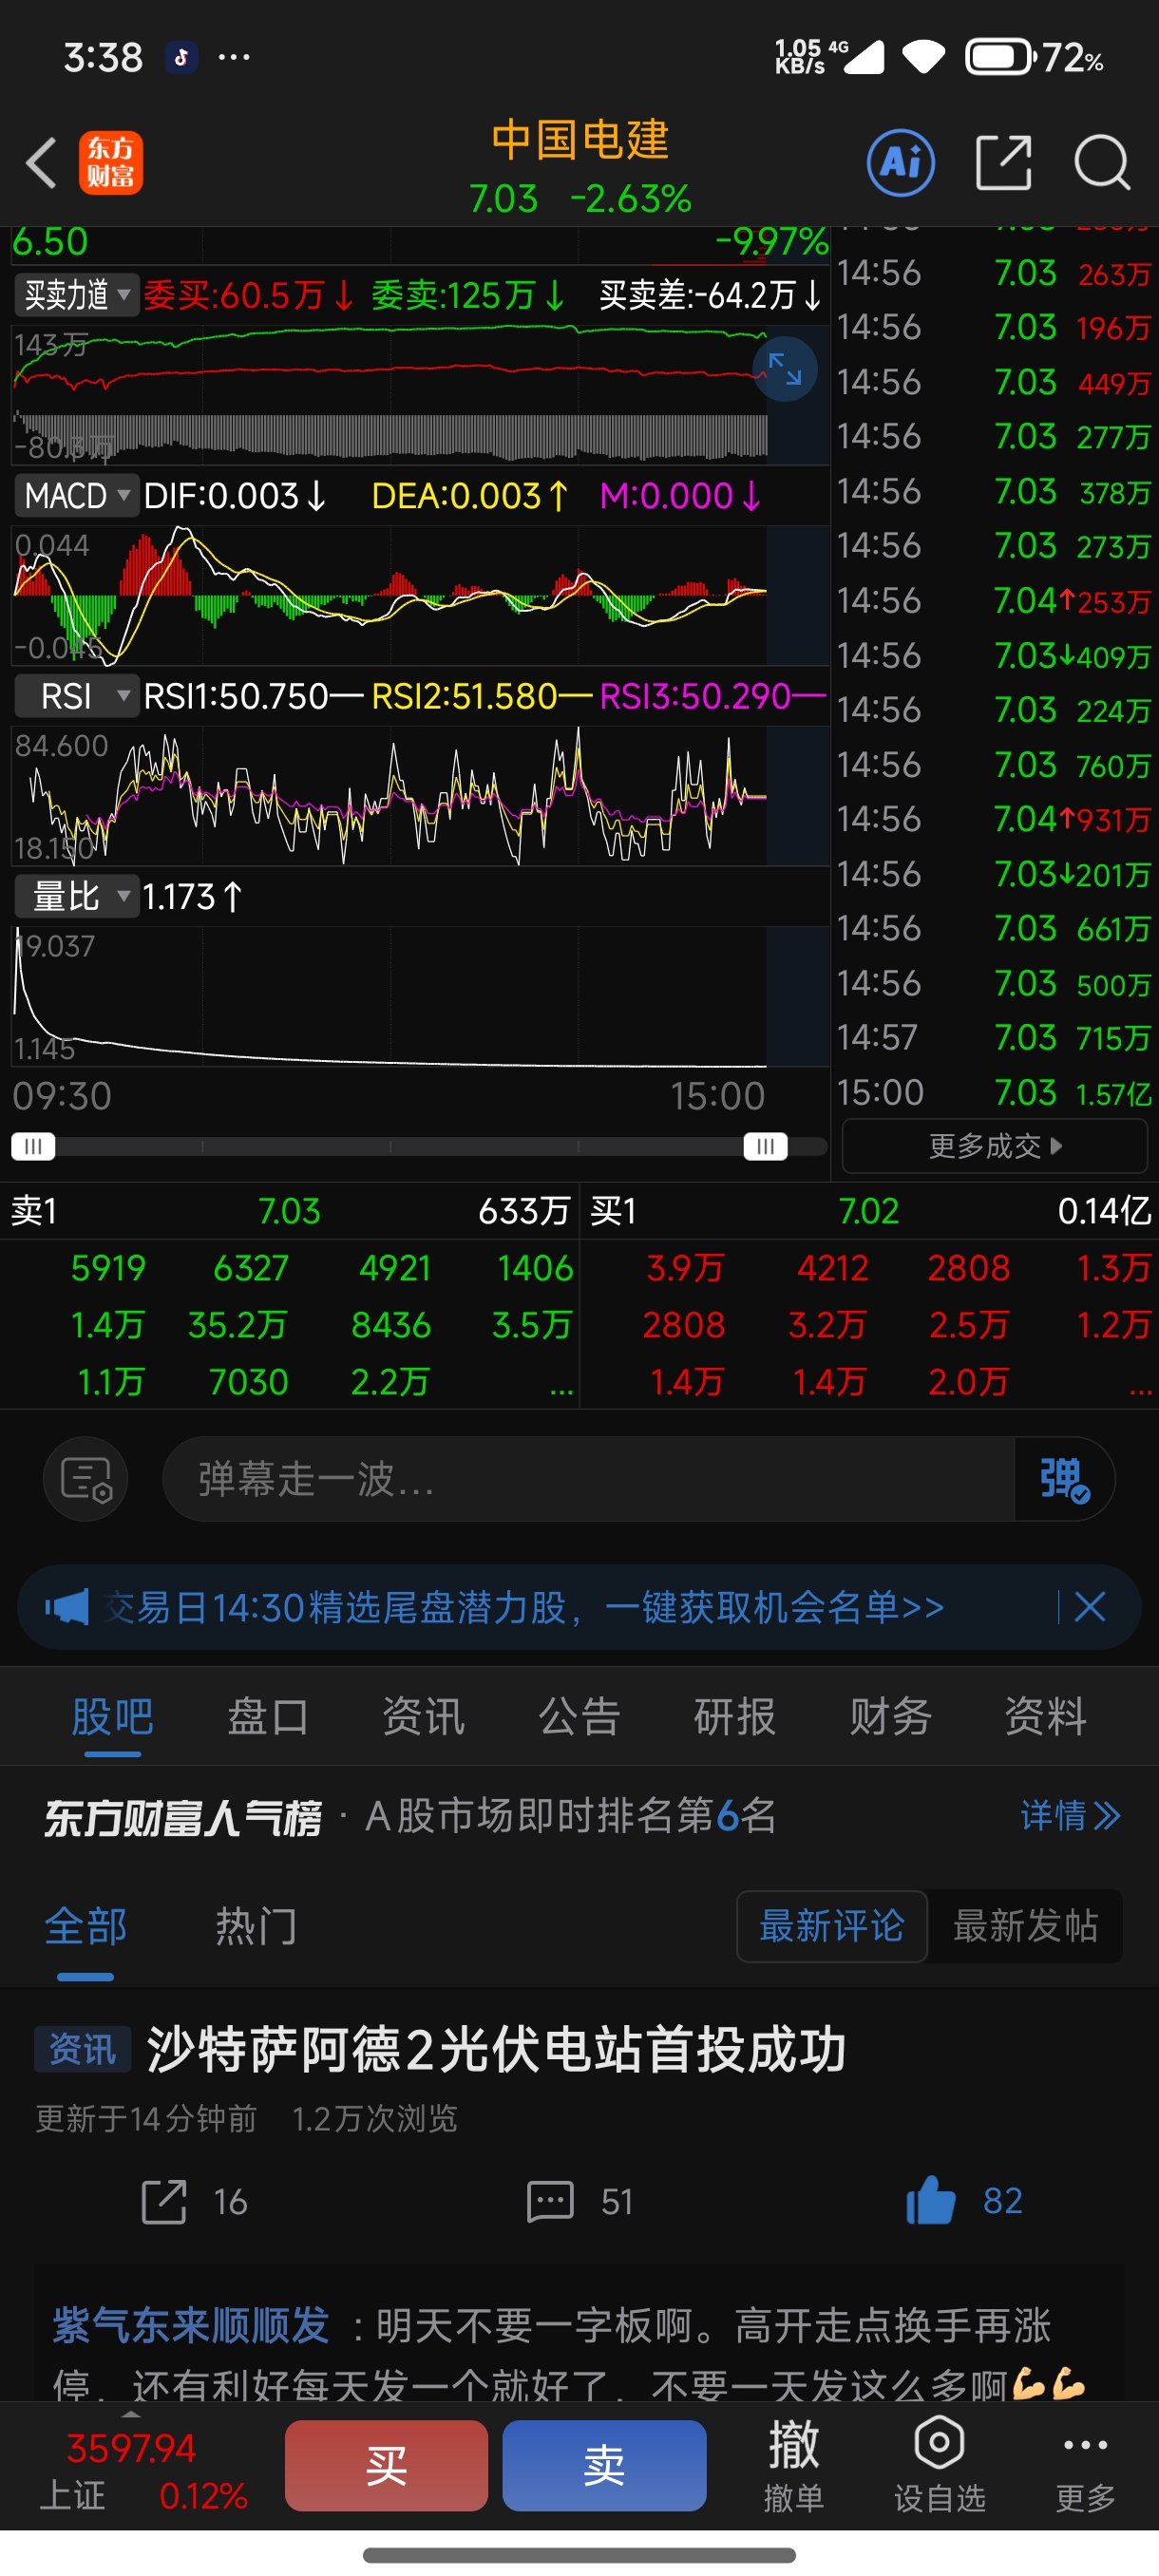Open the 买卖力道 indicator dropdown
This screenshot has width=1159, height=2576.
76,295
